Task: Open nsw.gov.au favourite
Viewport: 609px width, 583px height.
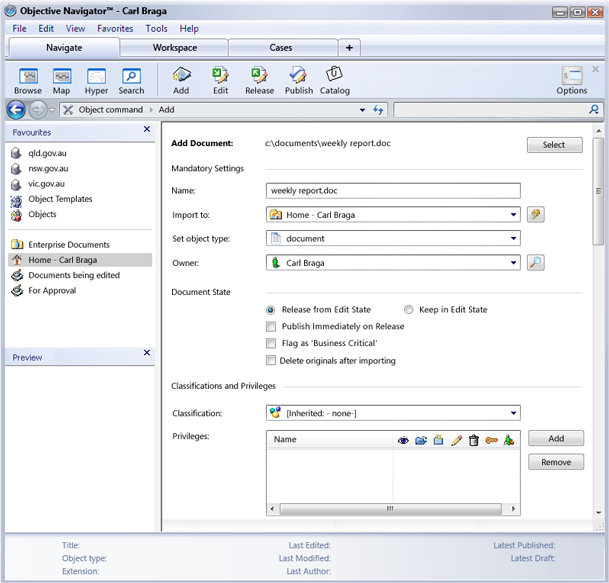Action: click(x=48, y=168)
